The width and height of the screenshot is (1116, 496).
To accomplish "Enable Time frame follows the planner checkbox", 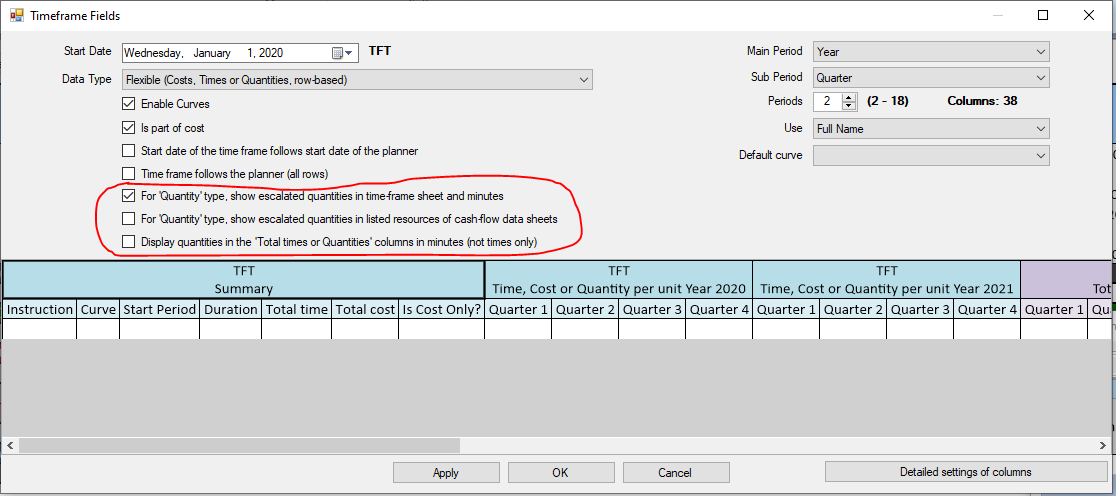I will (x=128, y=174).
